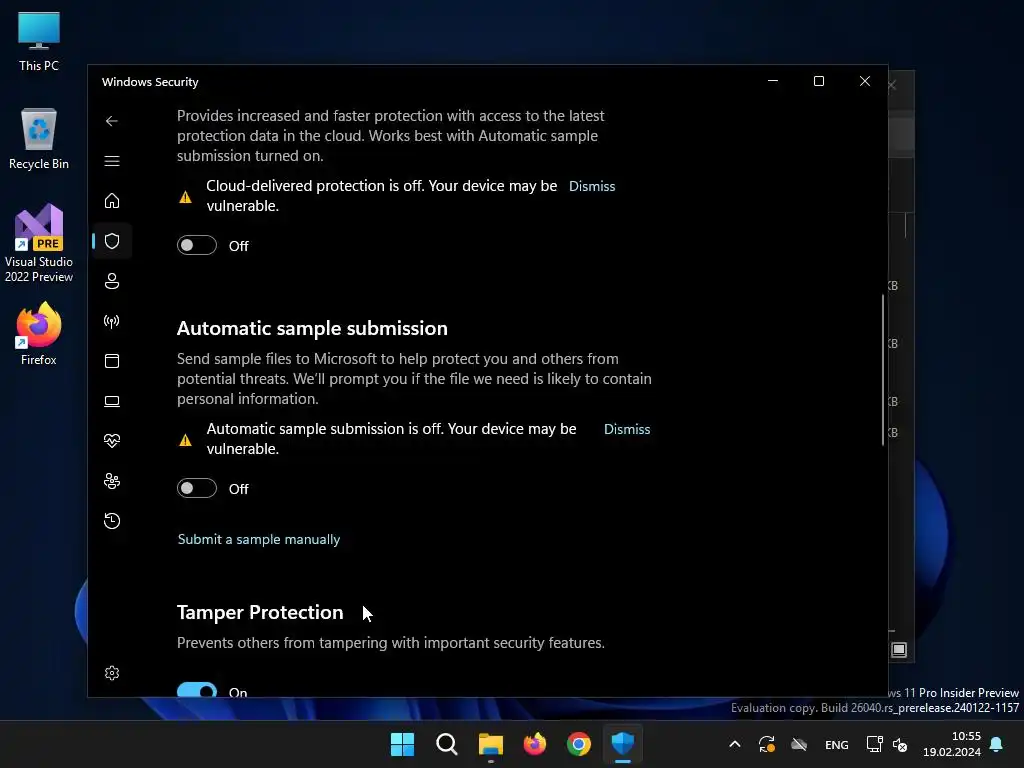Minimize the Windows Security window

(x=773, y=81)
